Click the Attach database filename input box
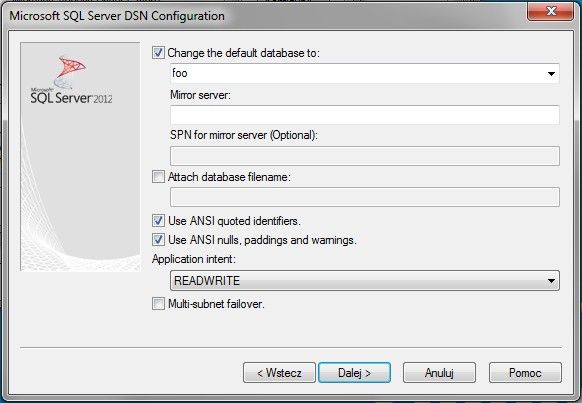The width and height of the screenshot is (582, 403). [x=364, y=197]
